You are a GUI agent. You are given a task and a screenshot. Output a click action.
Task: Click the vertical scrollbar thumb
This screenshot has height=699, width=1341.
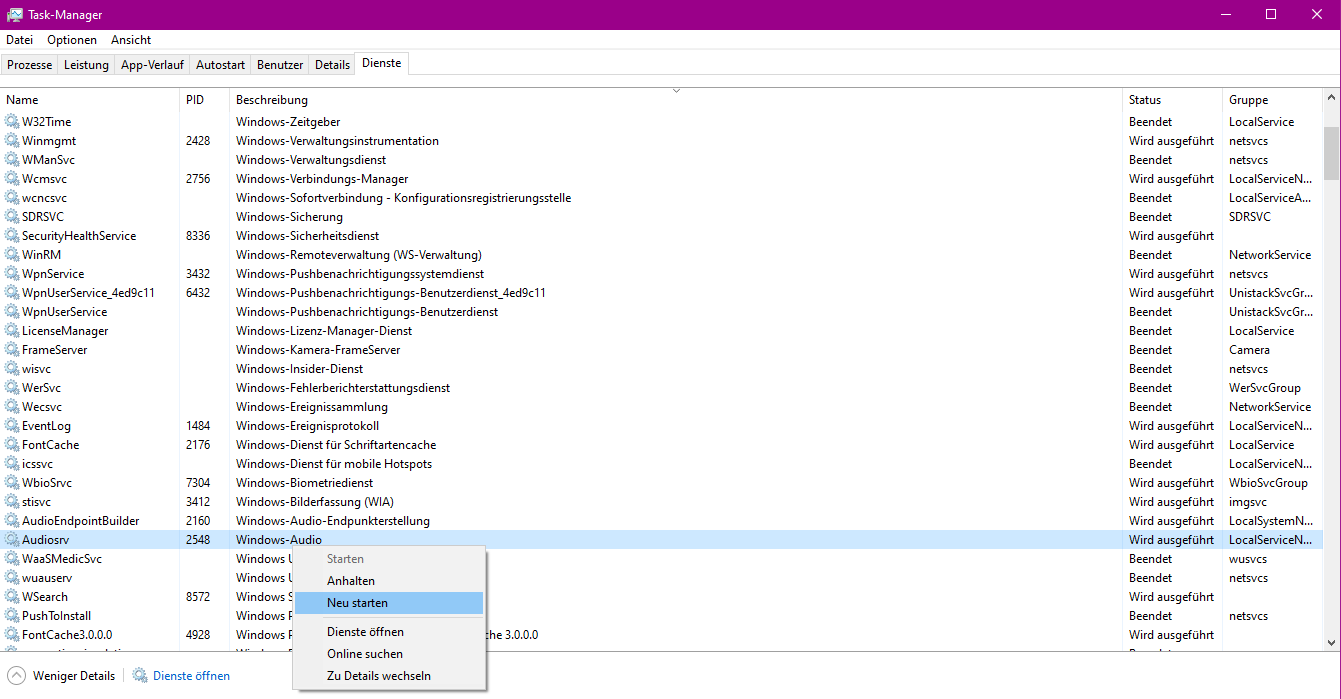point(1331,152)
